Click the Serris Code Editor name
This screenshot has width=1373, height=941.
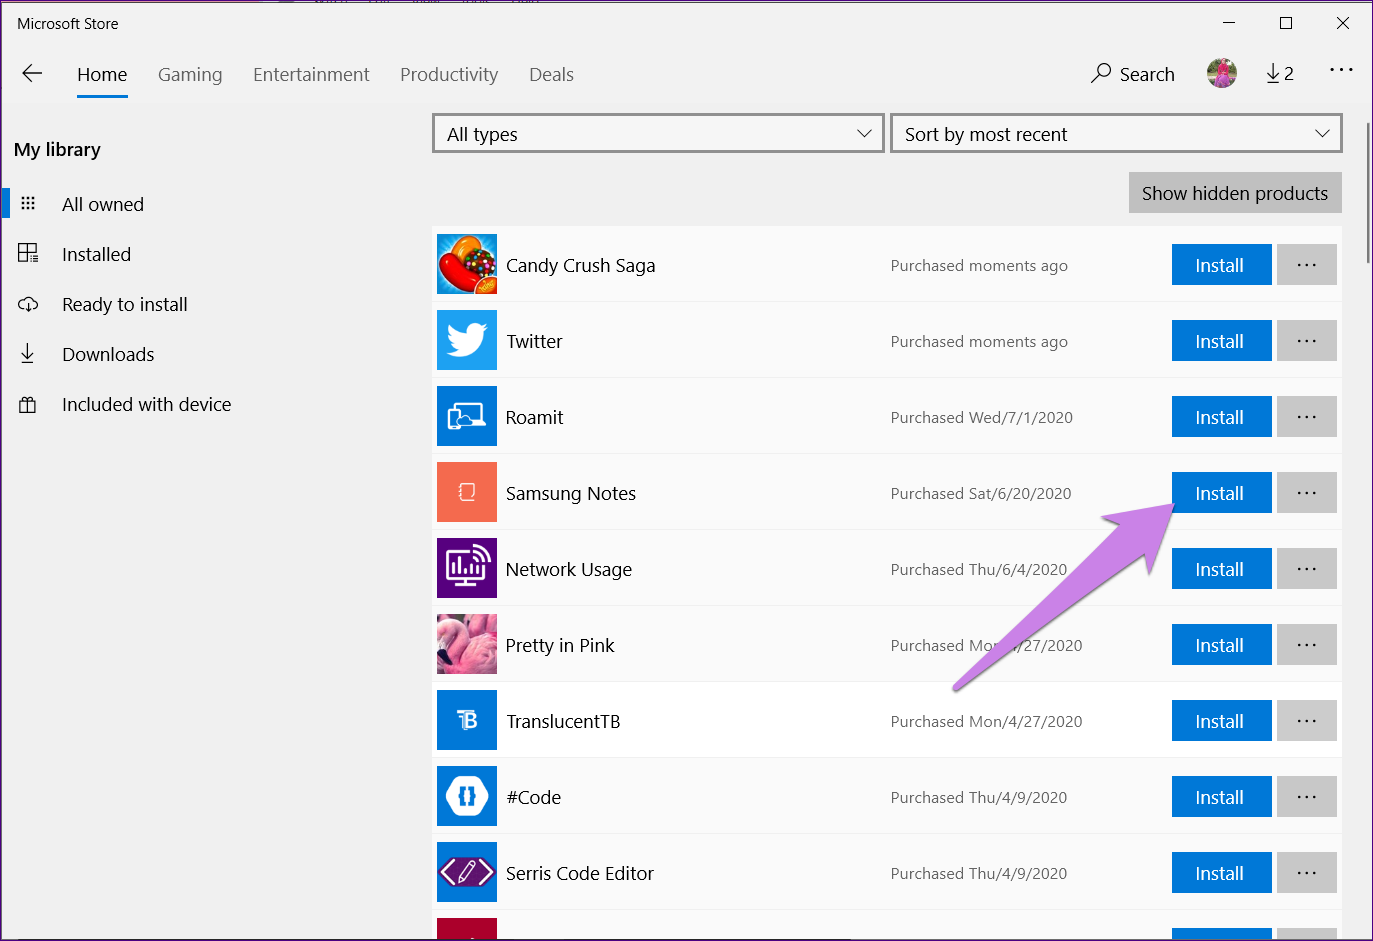(x=579, y=874)
